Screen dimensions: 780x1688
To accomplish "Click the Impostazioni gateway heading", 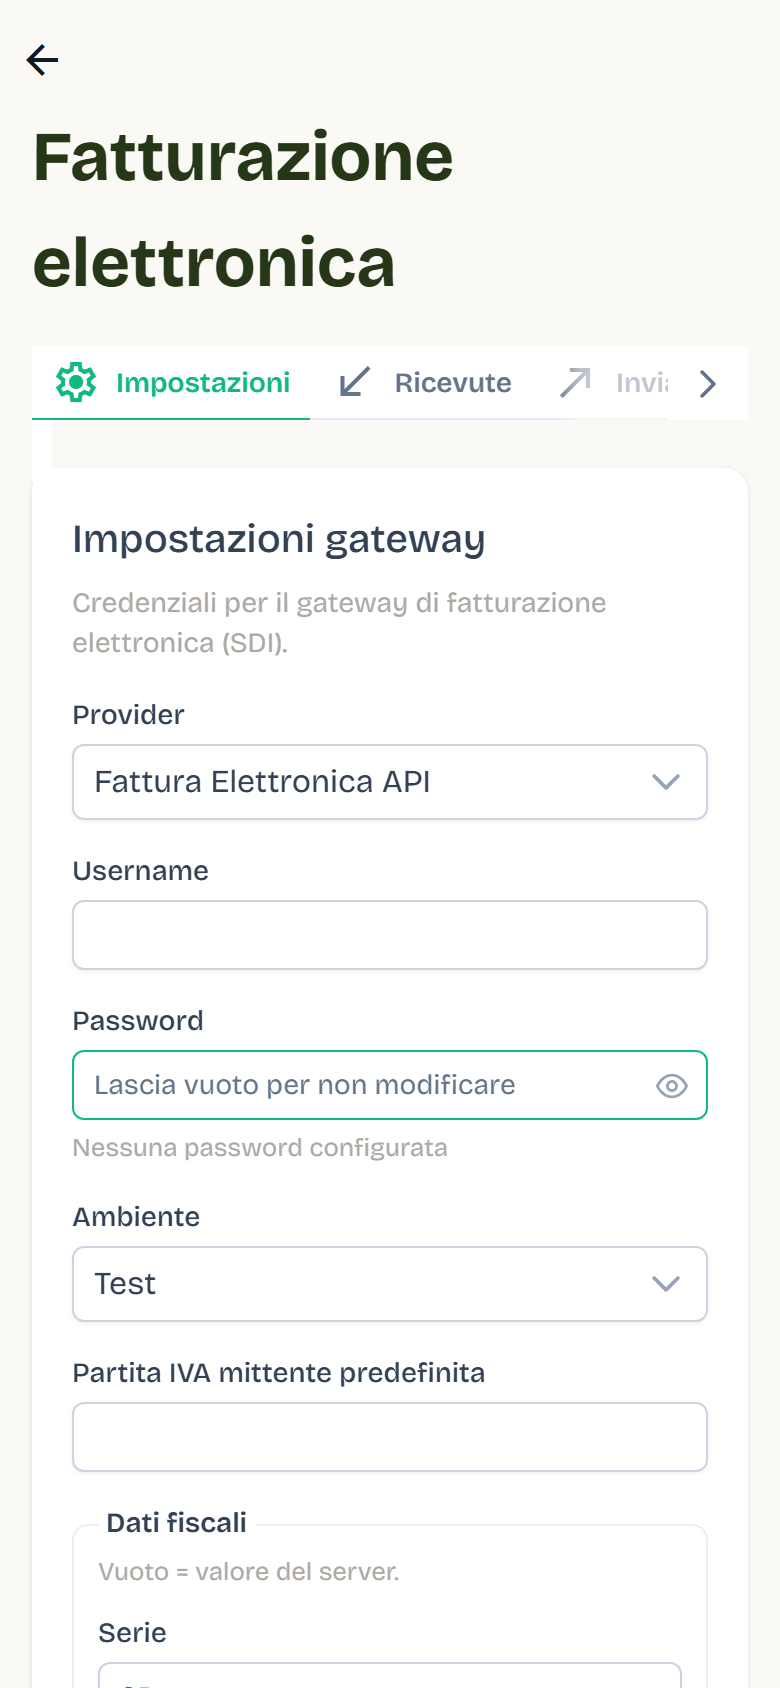I will click(x=279, y=539).
